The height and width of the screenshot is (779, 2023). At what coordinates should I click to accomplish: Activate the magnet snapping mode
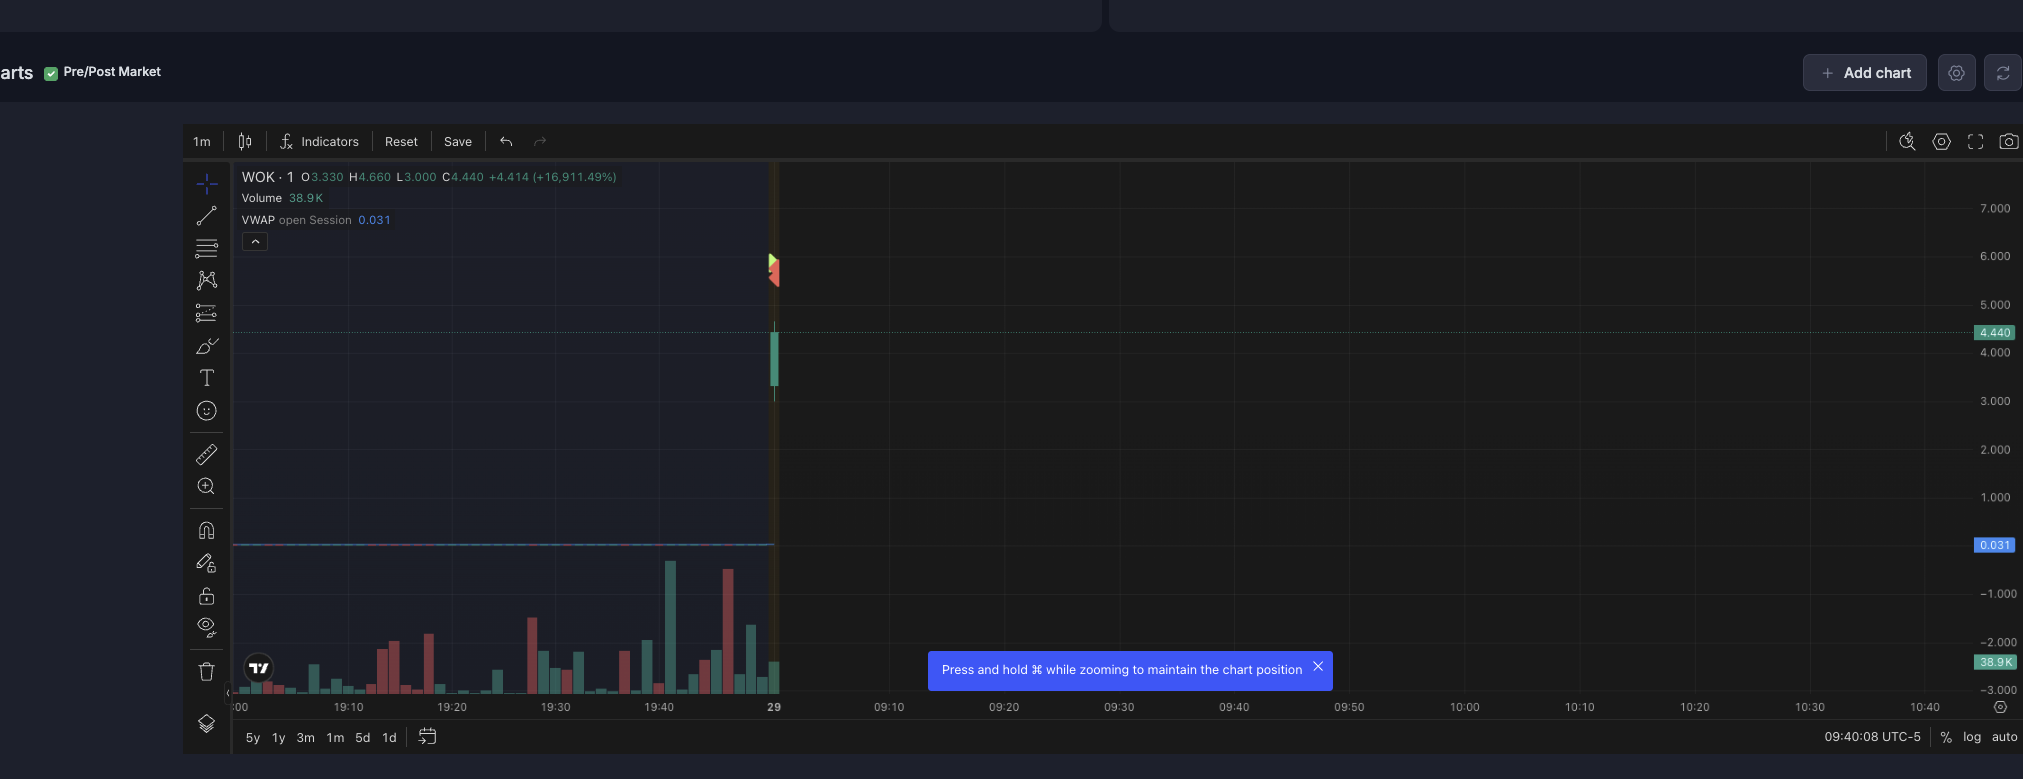206,530
